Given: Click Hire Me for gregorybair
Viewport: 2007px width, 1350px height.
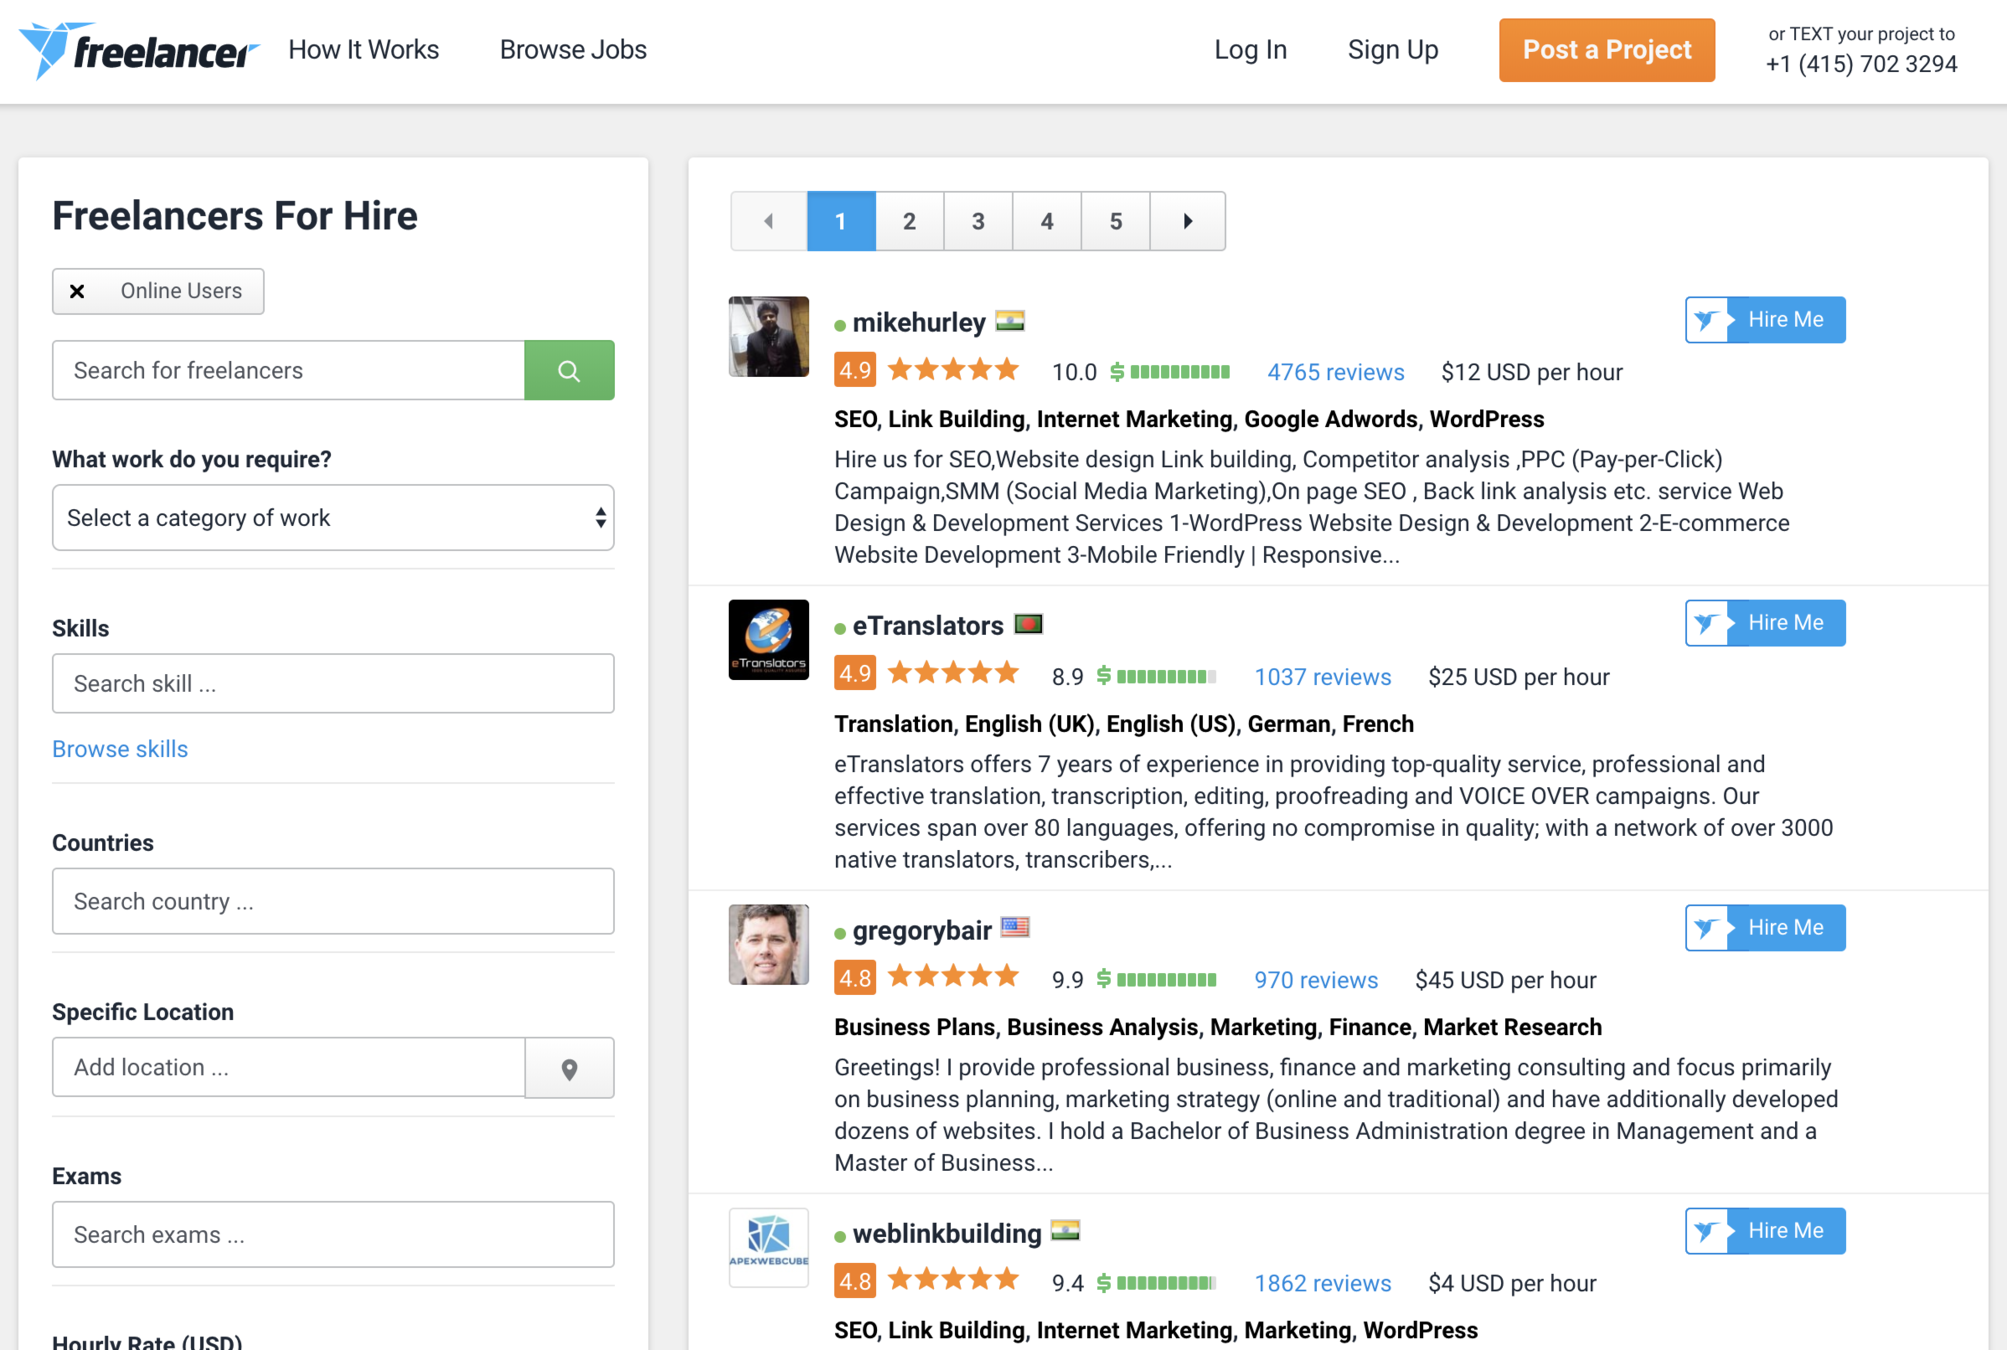Looking at the screenshot, I should coord(1765,928).
